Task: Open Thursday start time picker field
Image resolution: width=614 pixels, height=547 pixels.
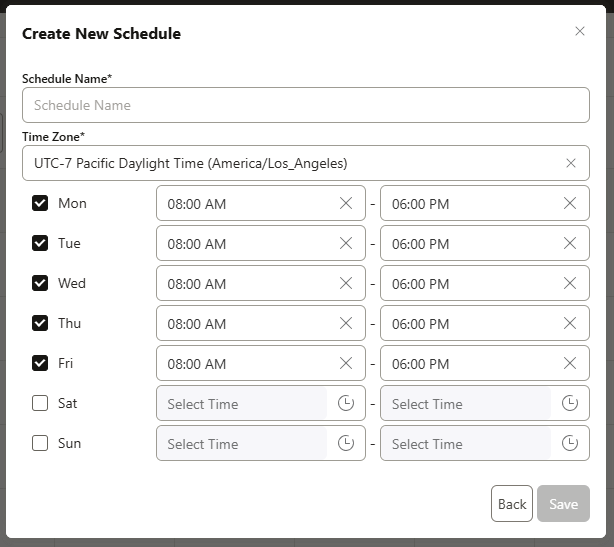Action: pos(261,323)
